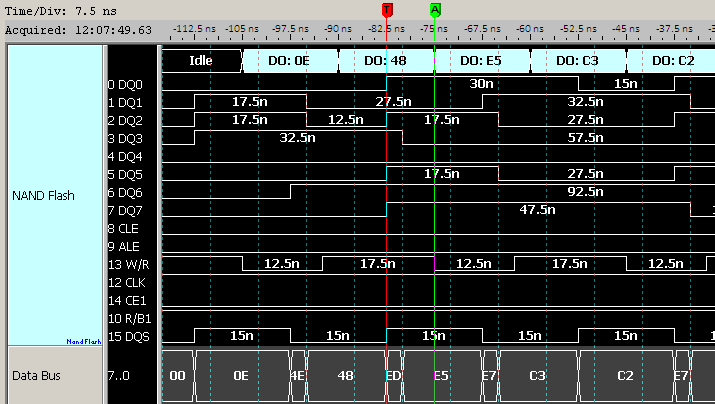The width and height of the screenshot is (715, 404).
Task: Select the 5 DQ5 signal name
Action: coord(125,175)
